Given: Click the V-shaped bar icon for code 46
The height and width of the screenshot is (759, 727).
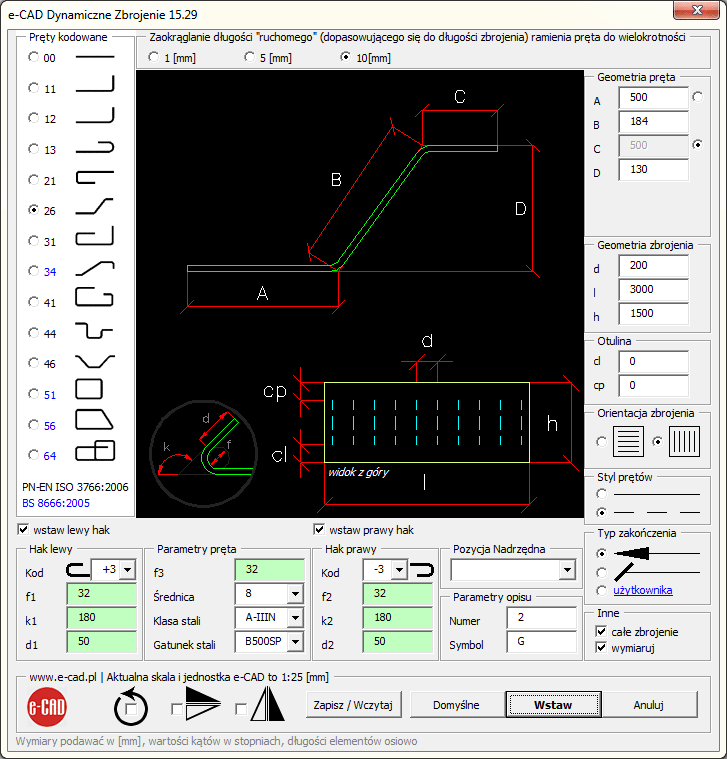Looking at the screenshot, I should pos(95,361).
